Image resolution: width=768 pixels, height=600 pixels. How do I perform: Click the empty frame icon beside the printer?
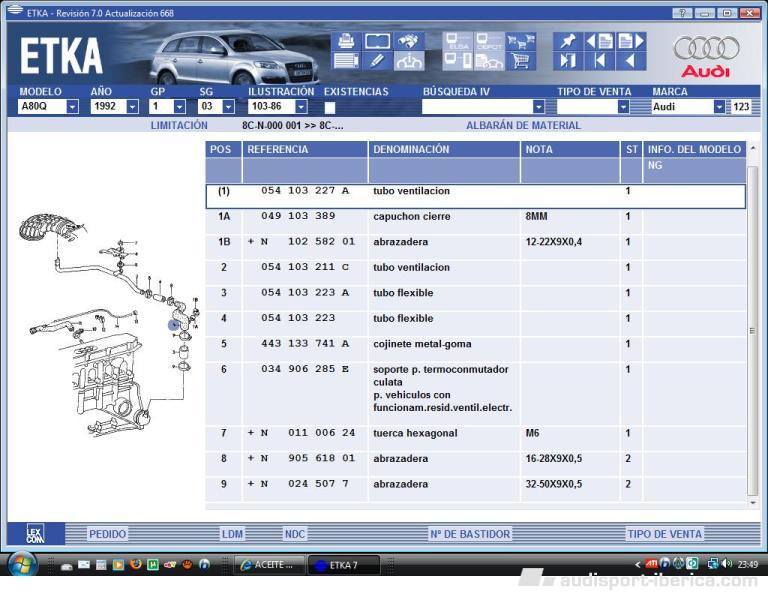377,41
